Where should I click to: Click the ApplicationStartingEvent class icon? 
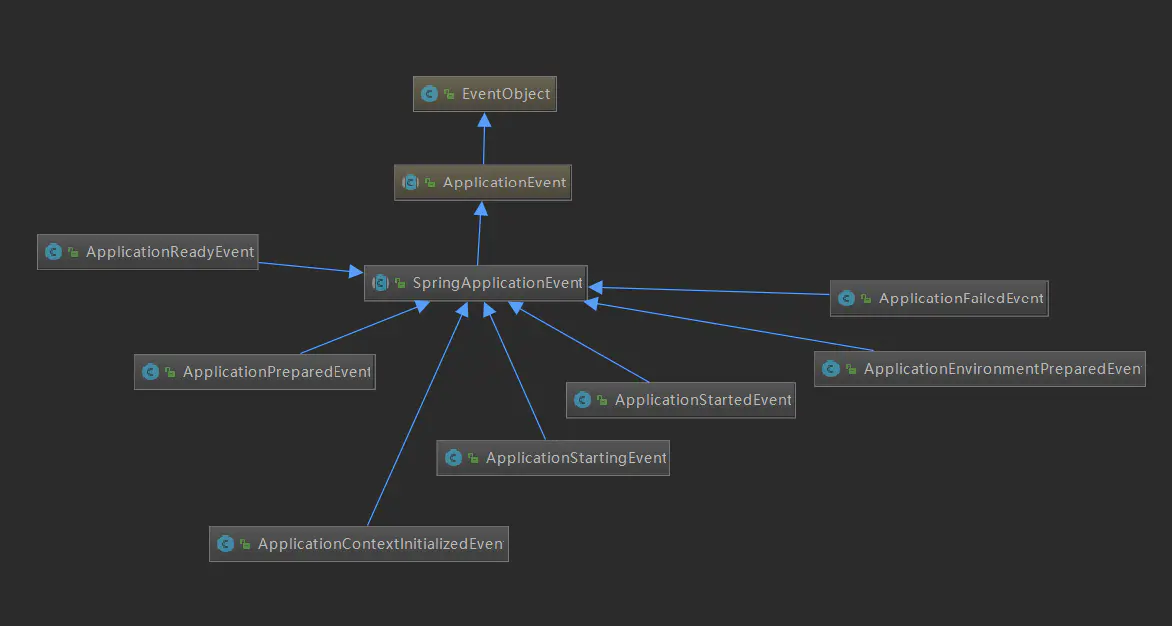pos(453,457)
